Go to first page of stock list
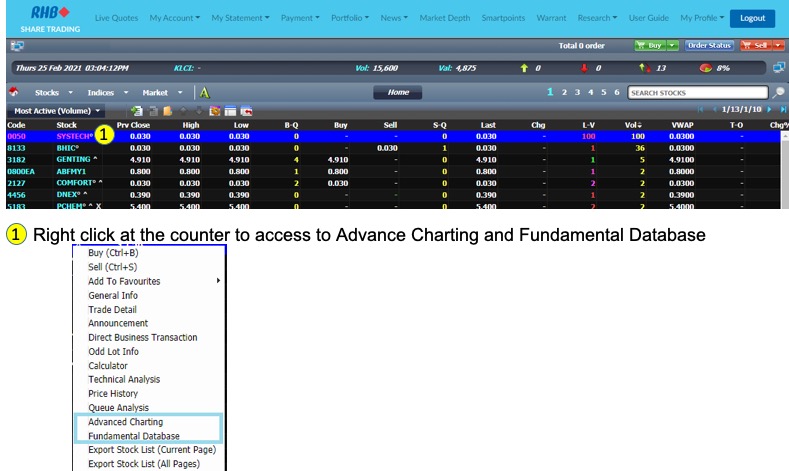Viewport: 789px width, 471px height. 700,109
